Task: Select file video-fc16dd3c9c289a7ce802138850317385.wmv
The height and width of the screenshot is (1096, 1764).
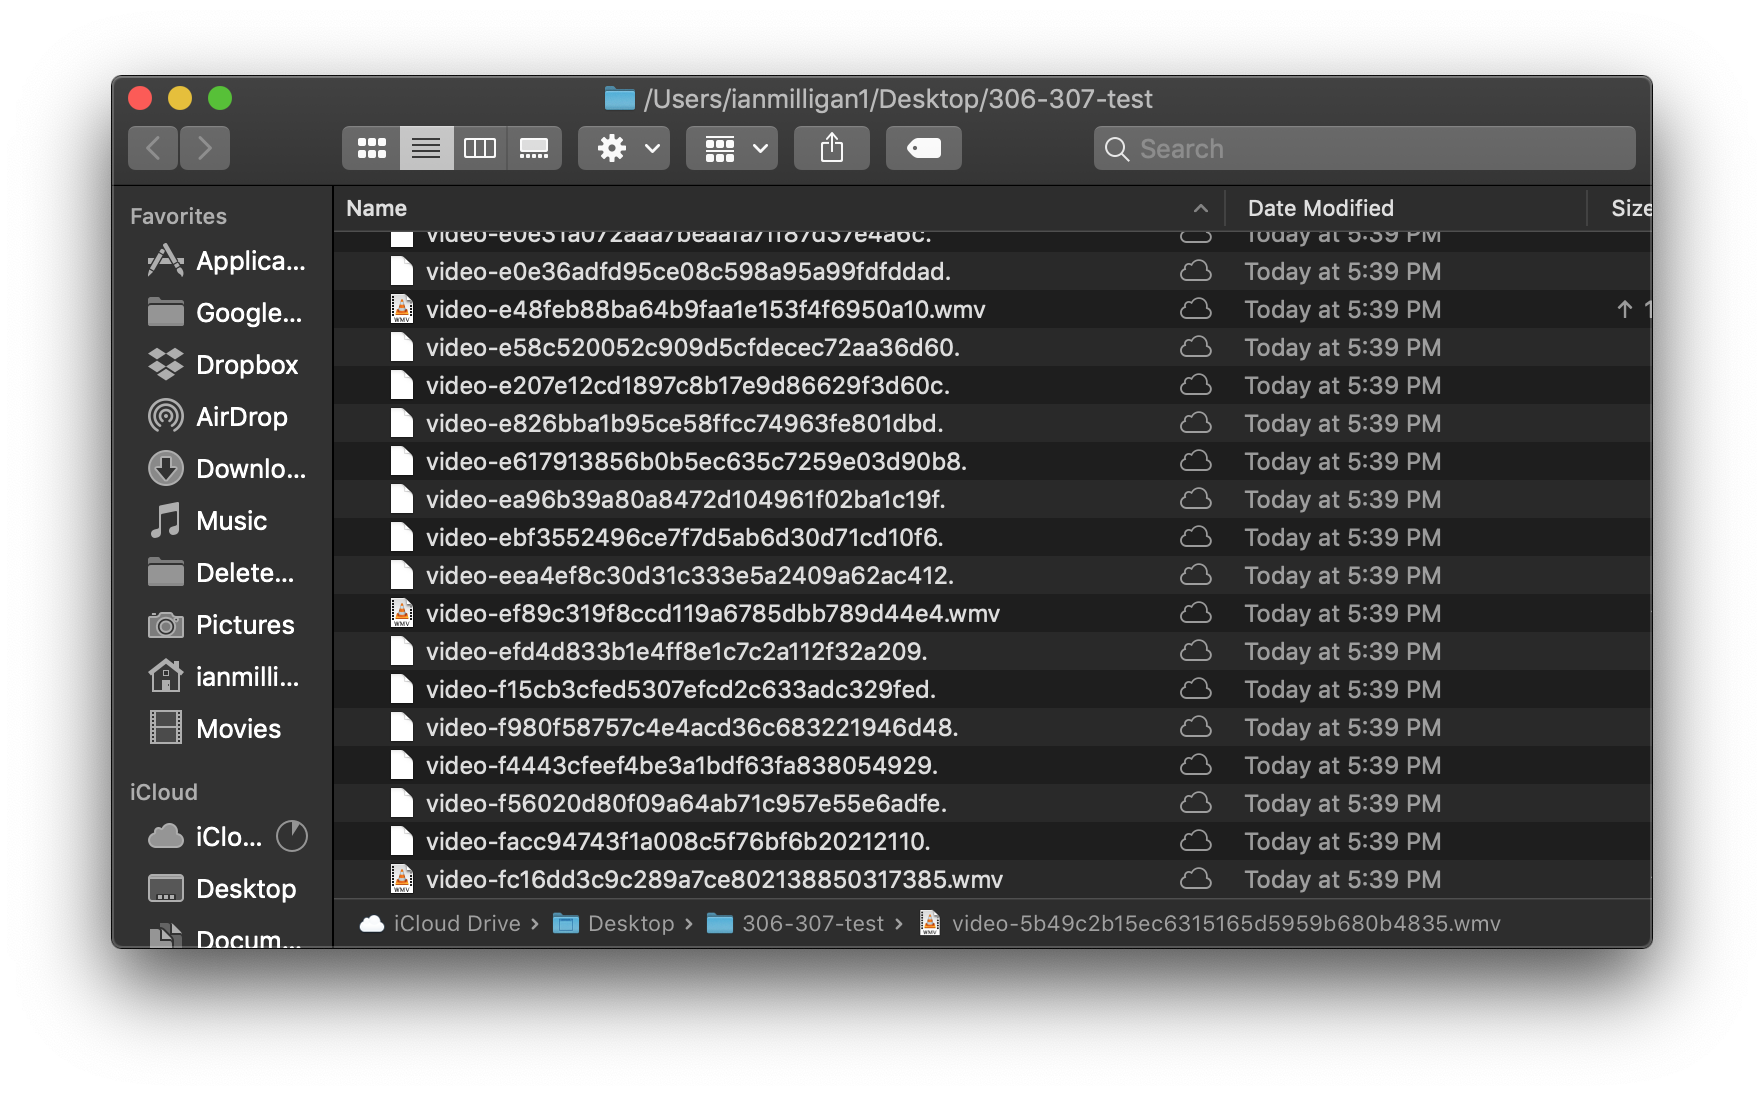Action: (x=992, y=879)
